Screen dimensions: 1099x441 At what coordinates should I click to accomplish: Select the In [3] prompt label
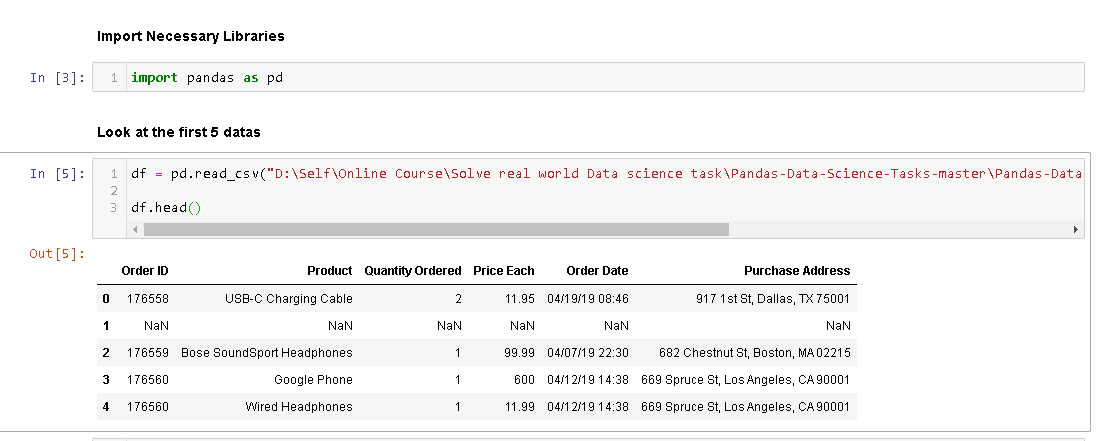coord(57,78)
